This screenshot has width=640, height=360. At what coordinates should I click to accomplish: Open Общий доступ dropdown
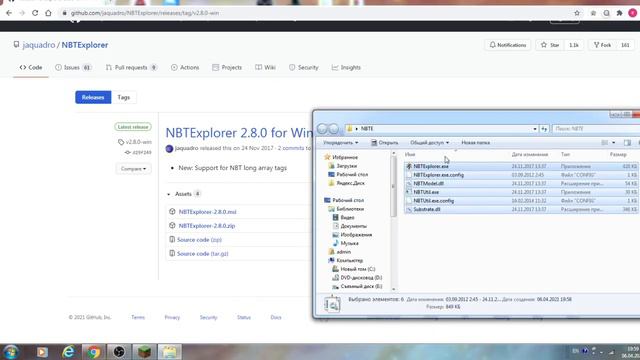429,143
